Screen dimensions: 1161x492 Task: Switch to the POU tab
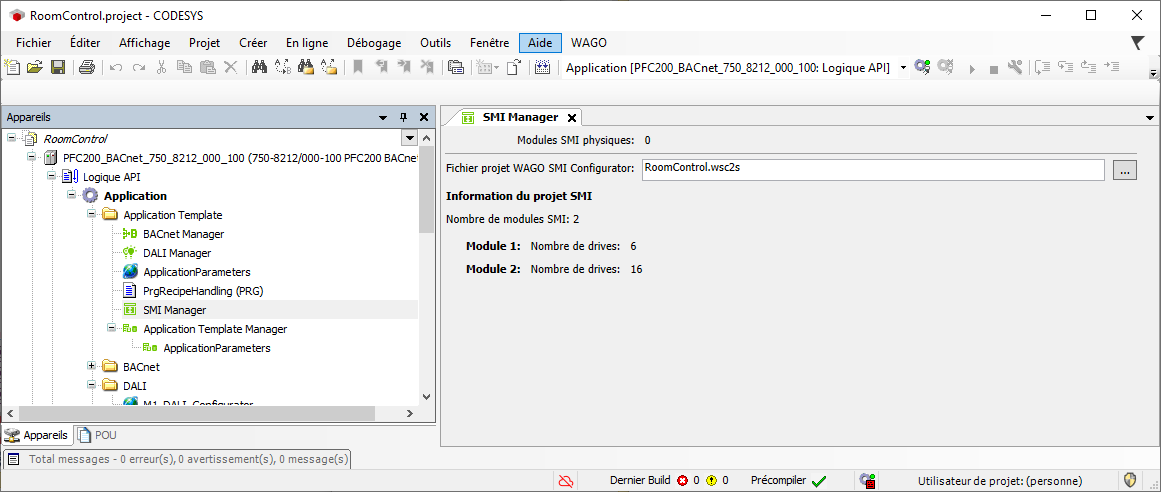[97, 435]
